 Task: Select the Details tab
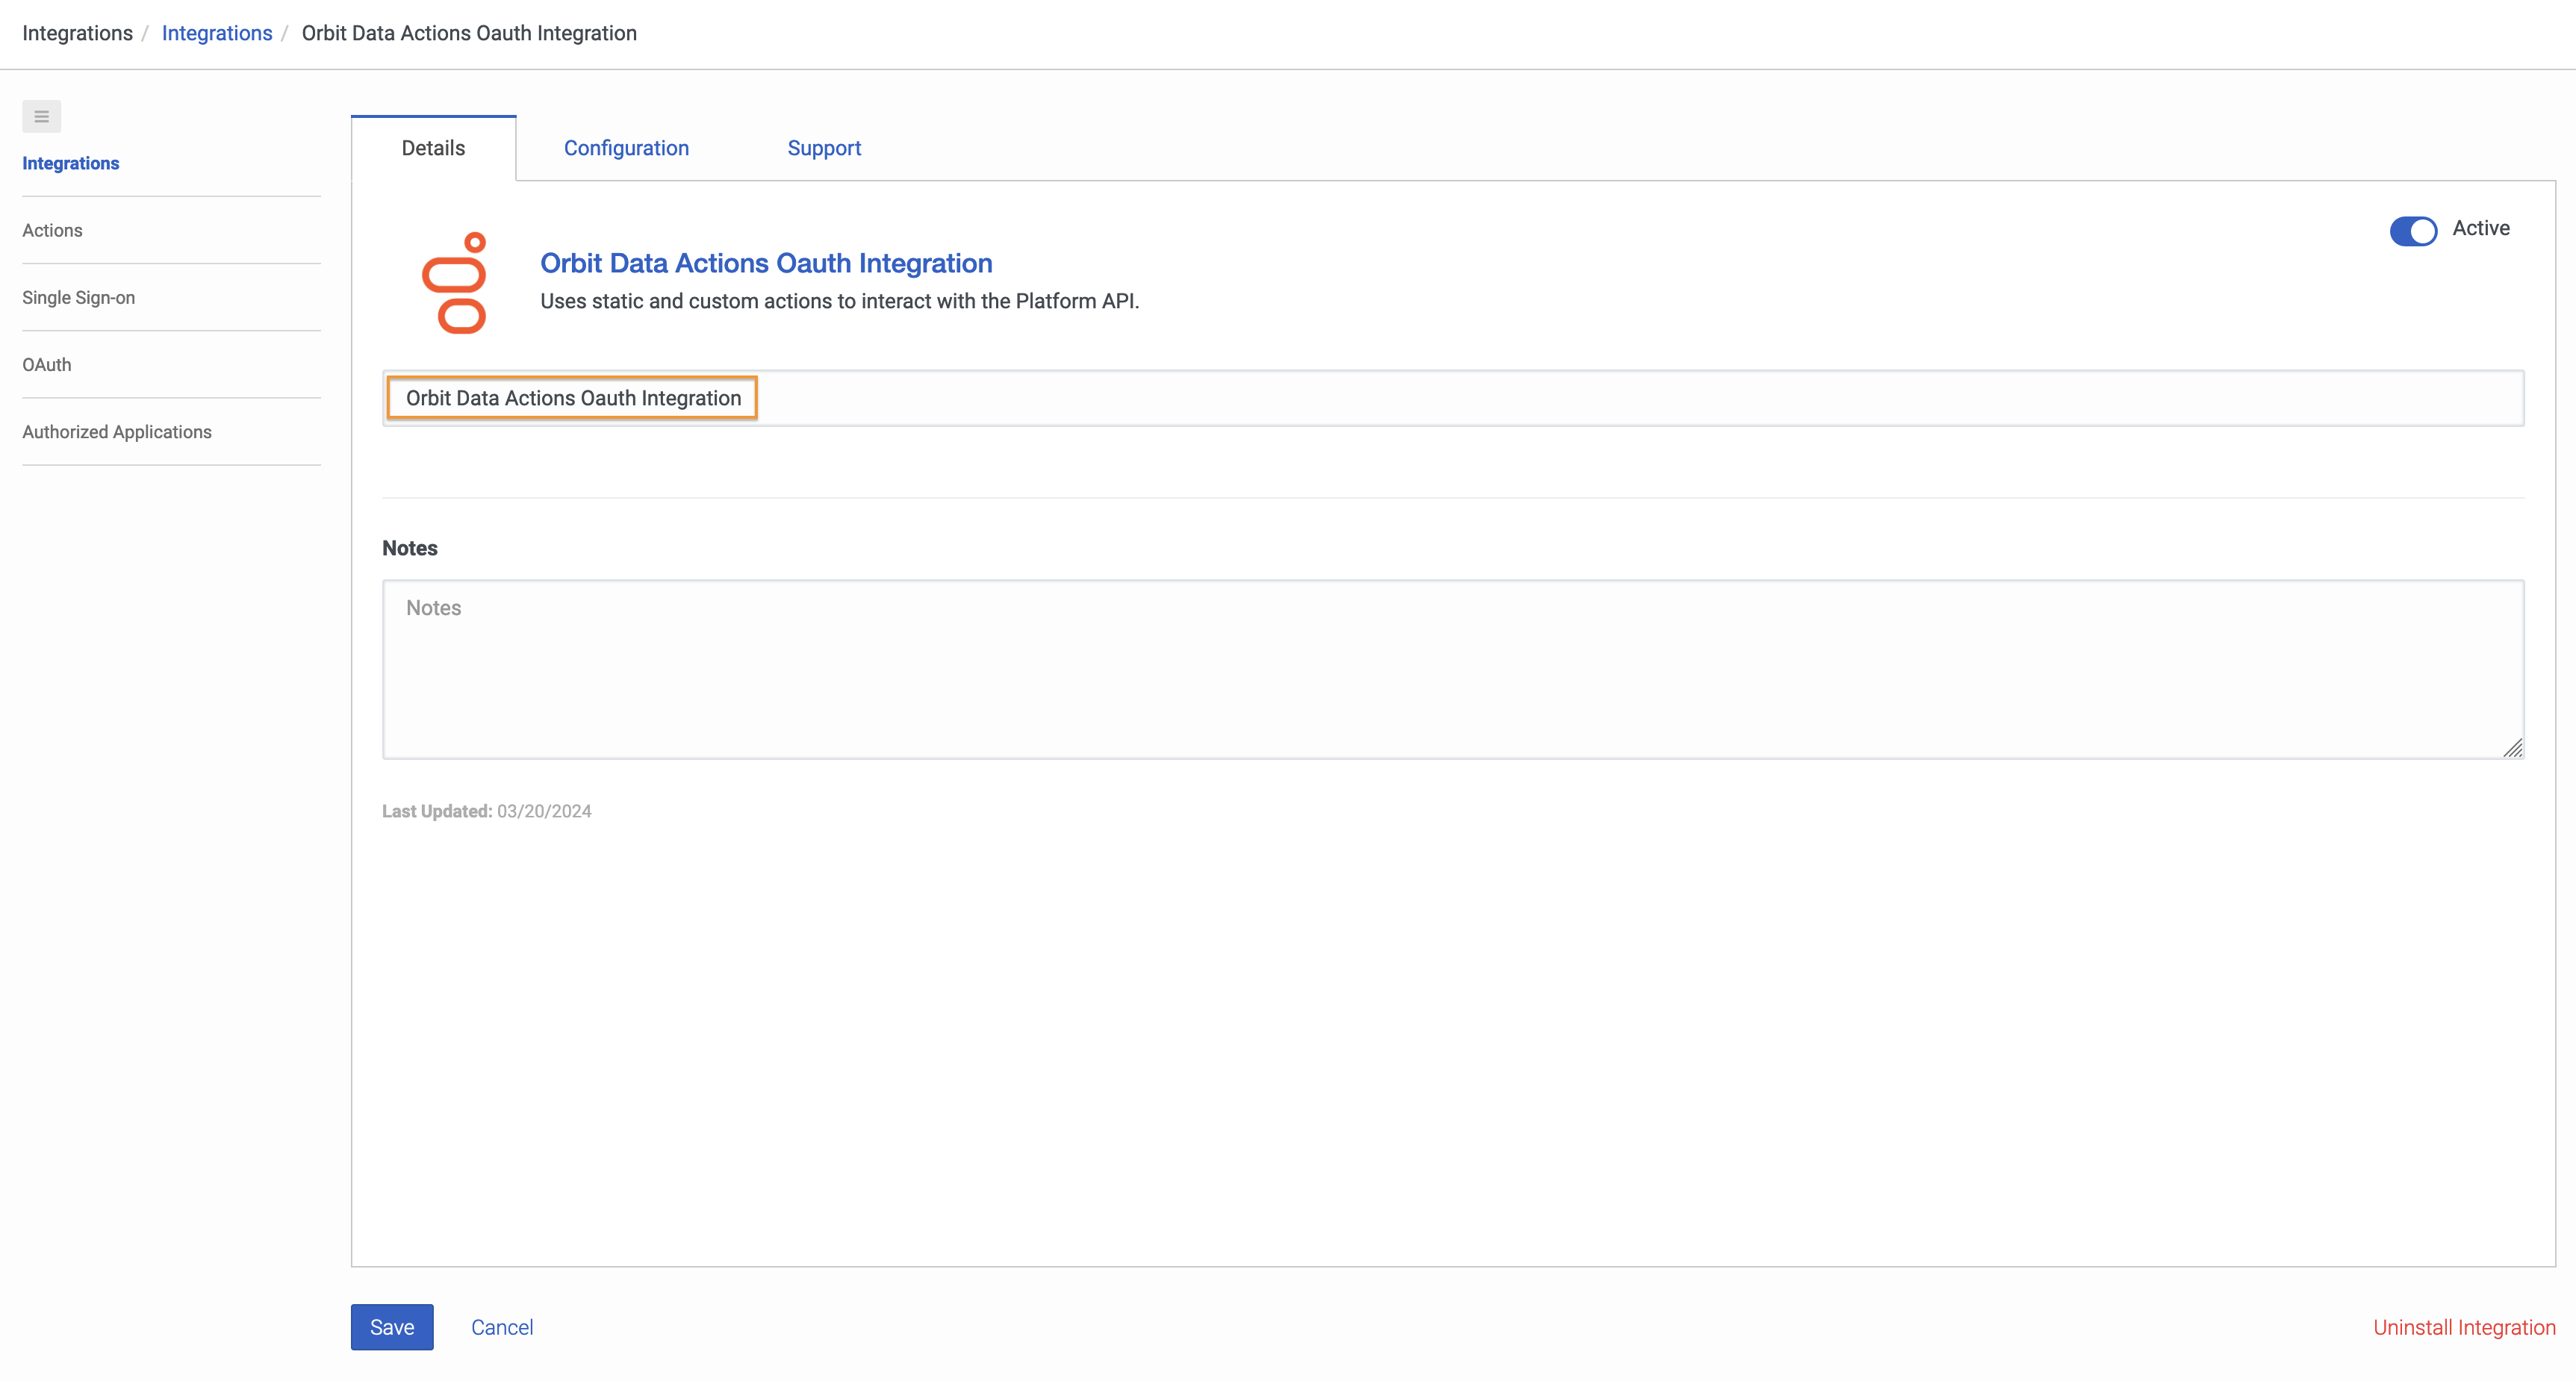click(432, 147)
